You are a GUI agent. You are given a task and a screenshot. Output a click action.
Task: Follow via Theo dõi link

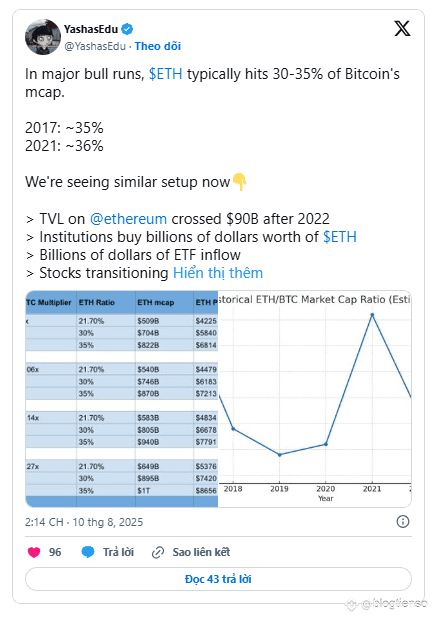158,46
